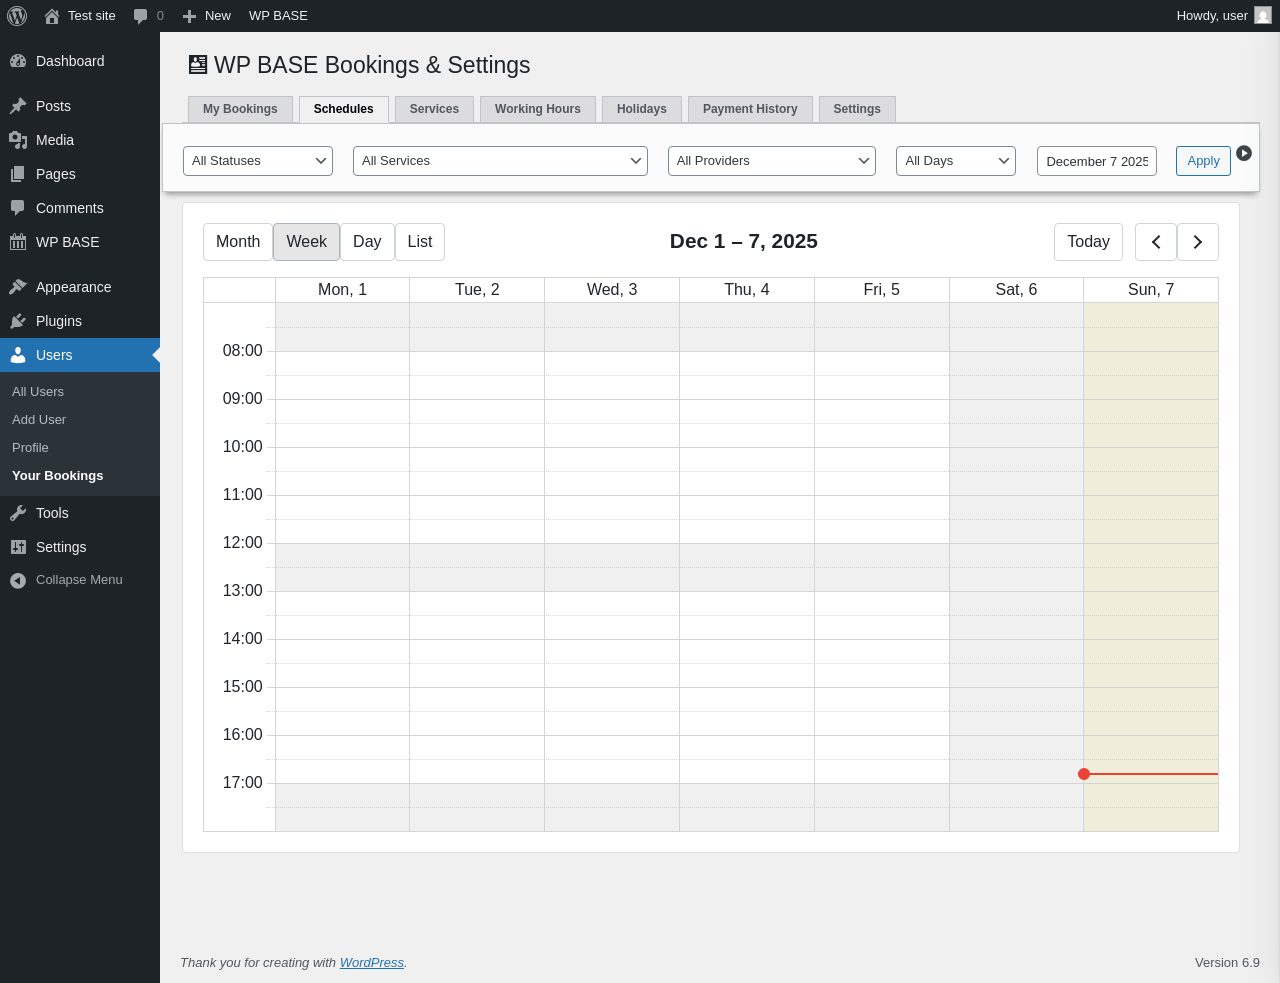
Task: Click the 17:00 time label
Action: coord(243,783)
